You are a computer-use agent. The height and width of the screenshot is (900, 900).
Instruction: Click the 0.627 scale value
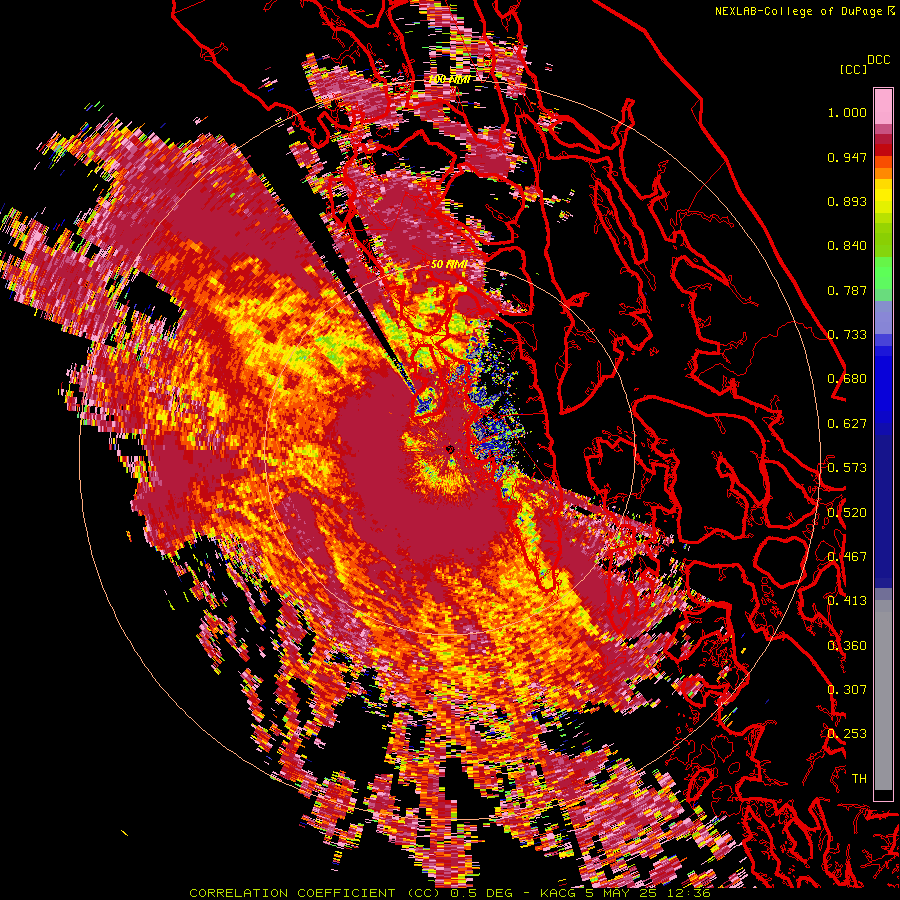pos(847,424)
